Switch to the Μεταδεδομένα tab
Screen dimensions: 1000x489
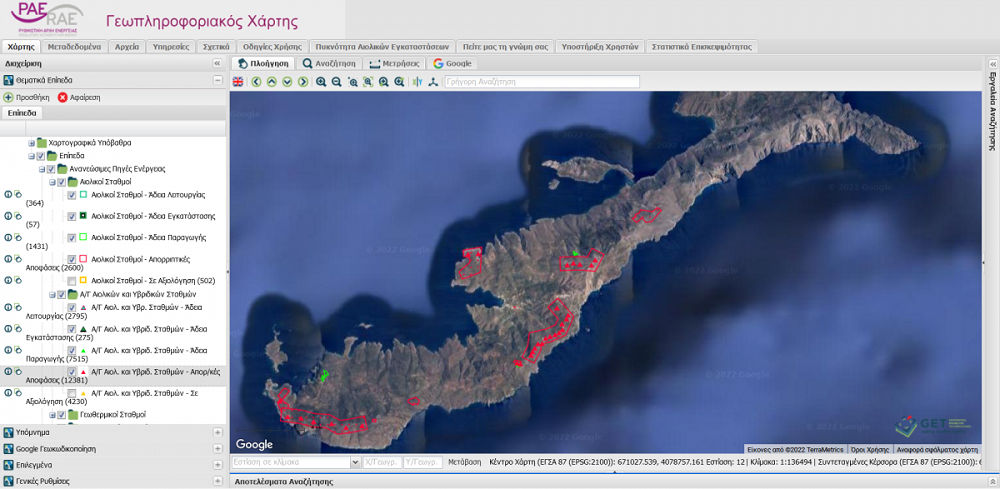(76, 46)
